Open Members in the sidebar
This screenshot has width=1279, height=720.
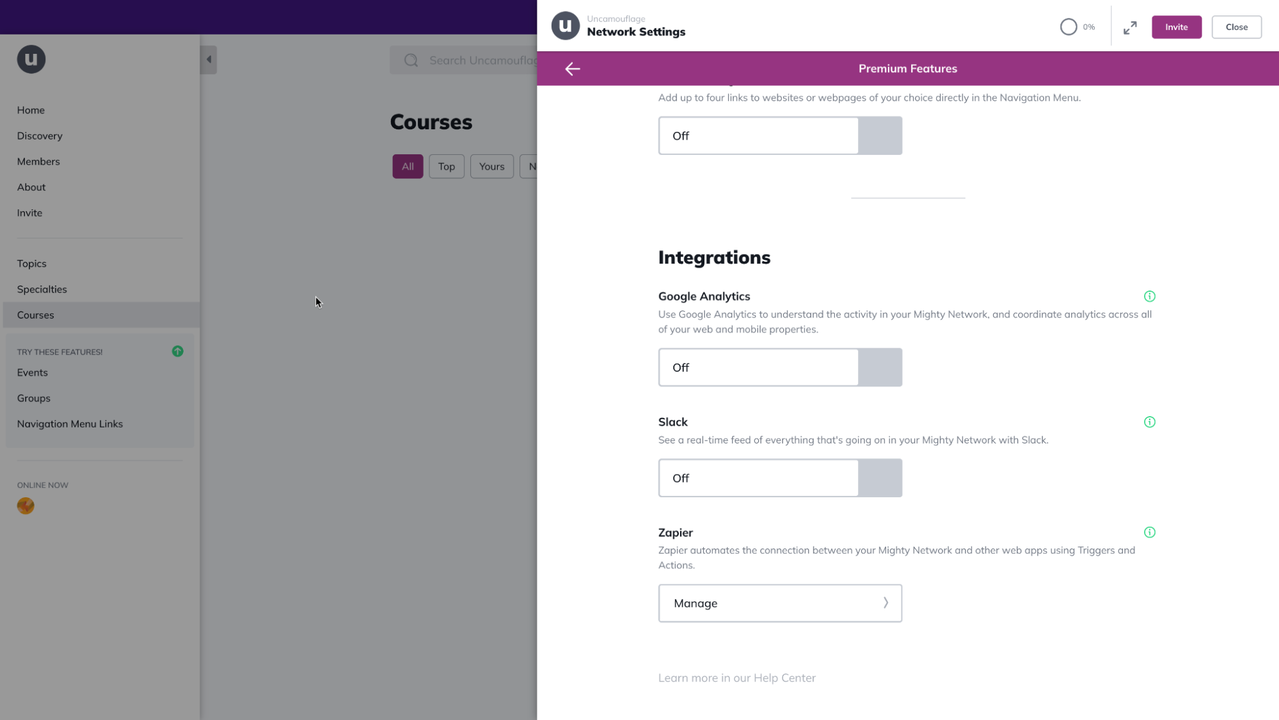[x=38, y=161]
